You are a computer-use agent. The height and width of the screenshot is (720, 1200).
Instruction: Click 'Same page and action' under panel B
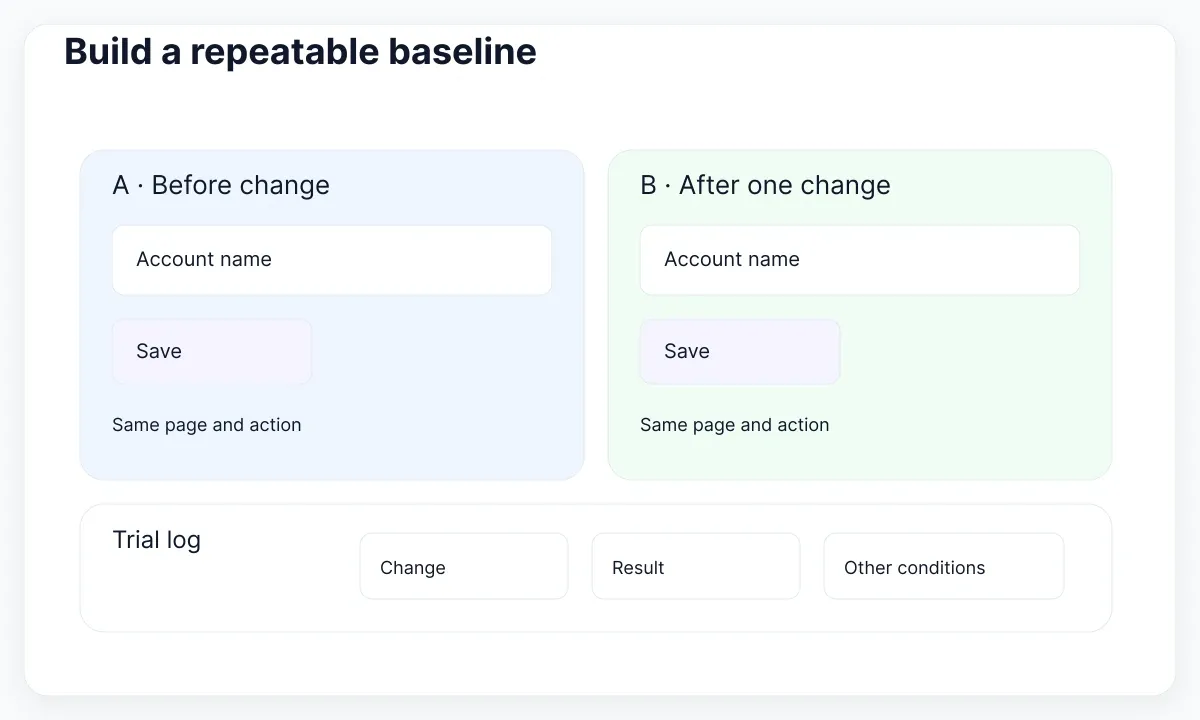click(x=735, y=425)
